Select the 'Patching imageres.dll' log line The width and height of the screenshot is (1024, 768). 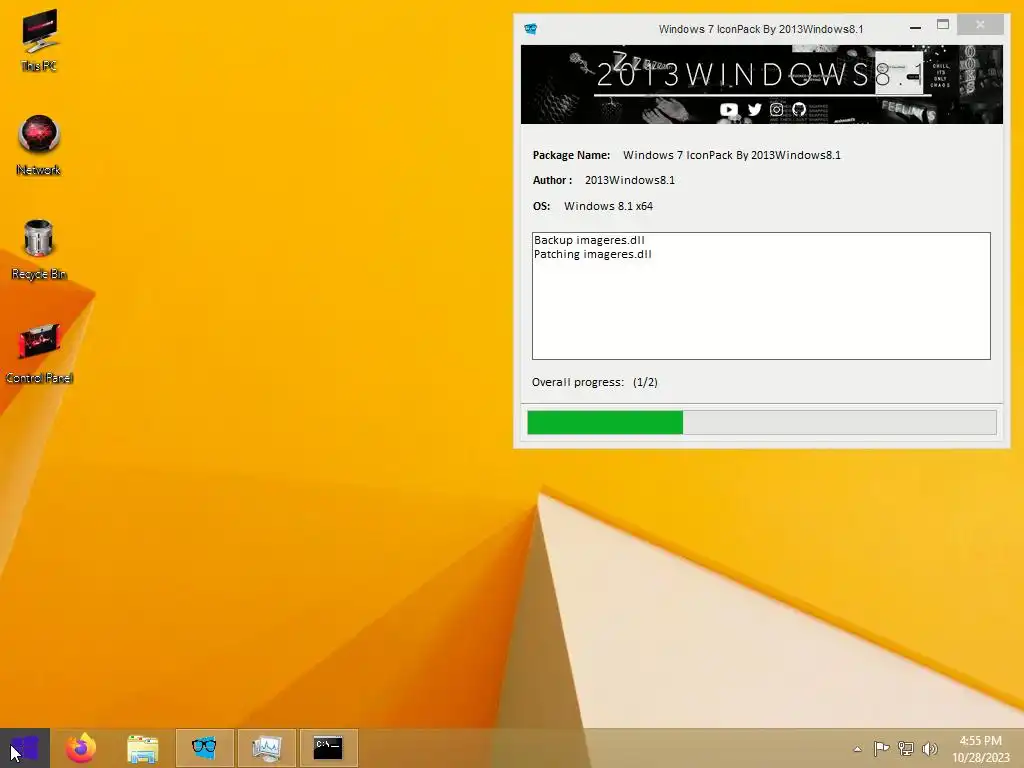coord(592,254)
